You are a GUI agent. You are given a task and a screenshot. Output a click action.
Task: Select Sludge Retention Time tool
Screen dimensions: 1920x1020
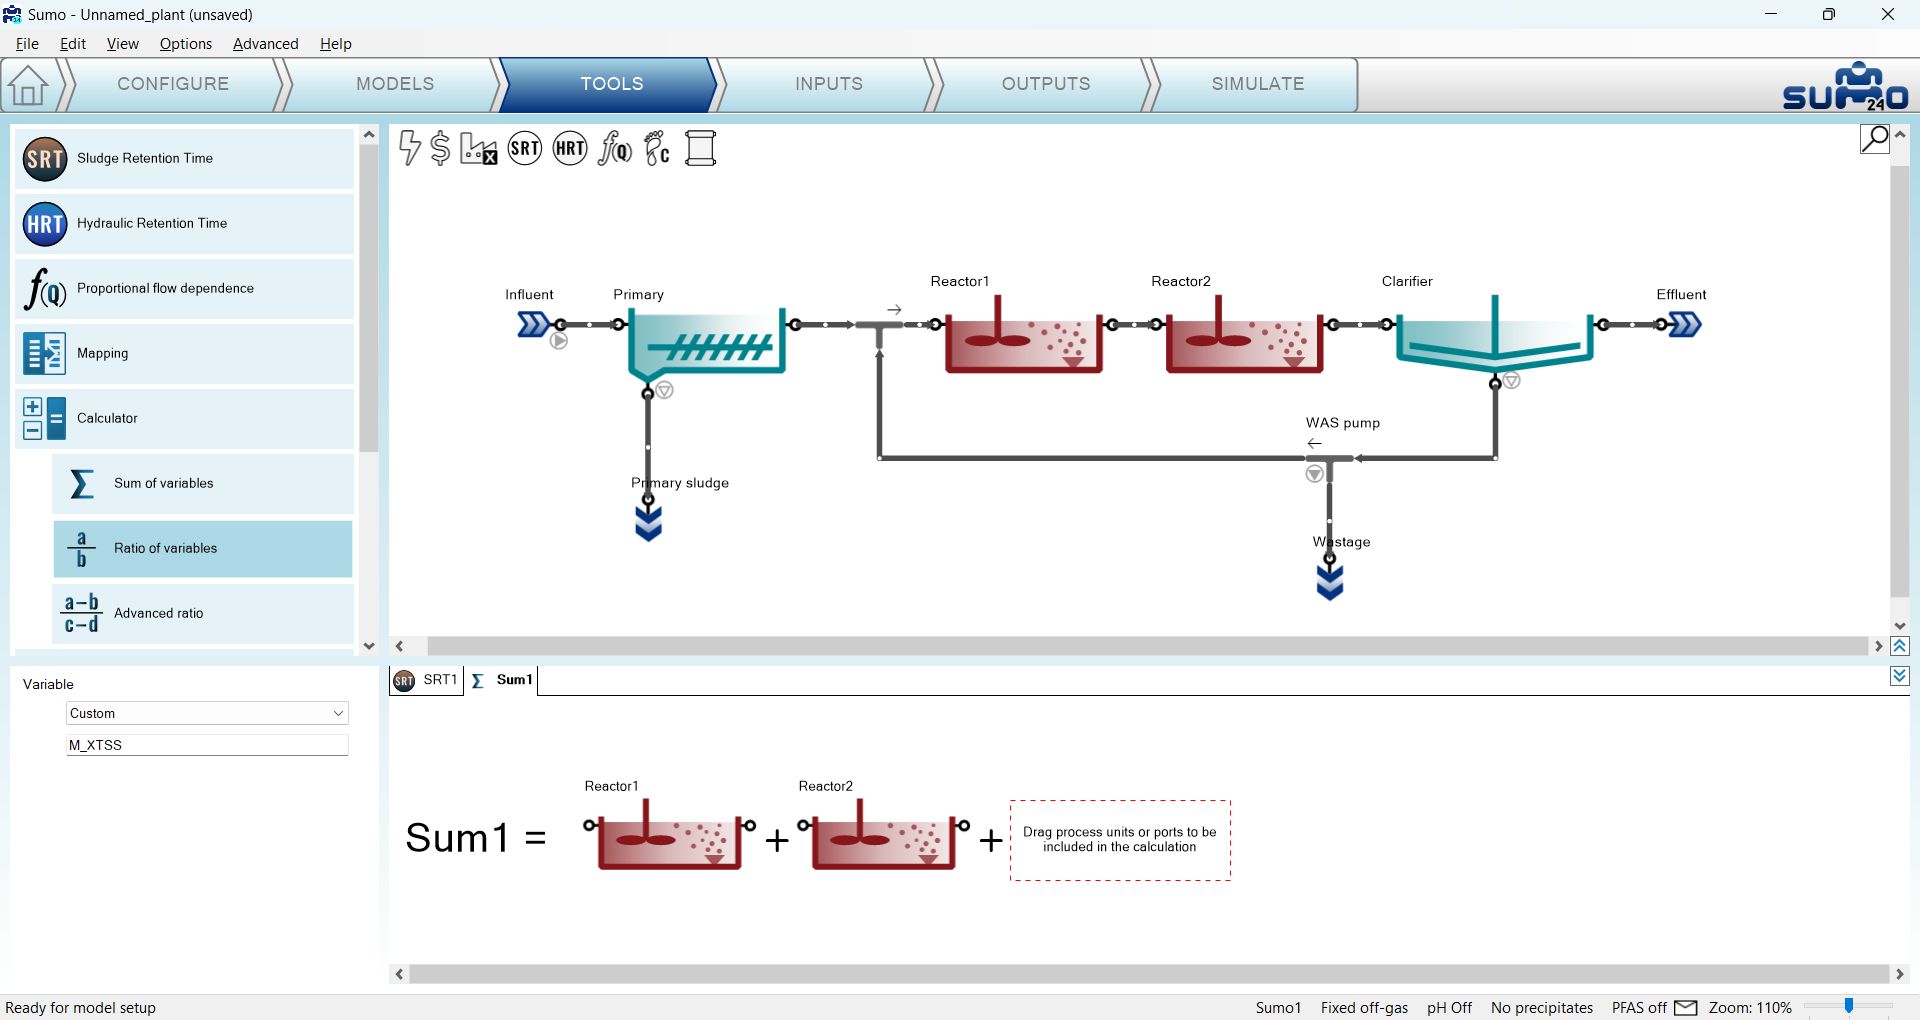(x=185, y=158)
